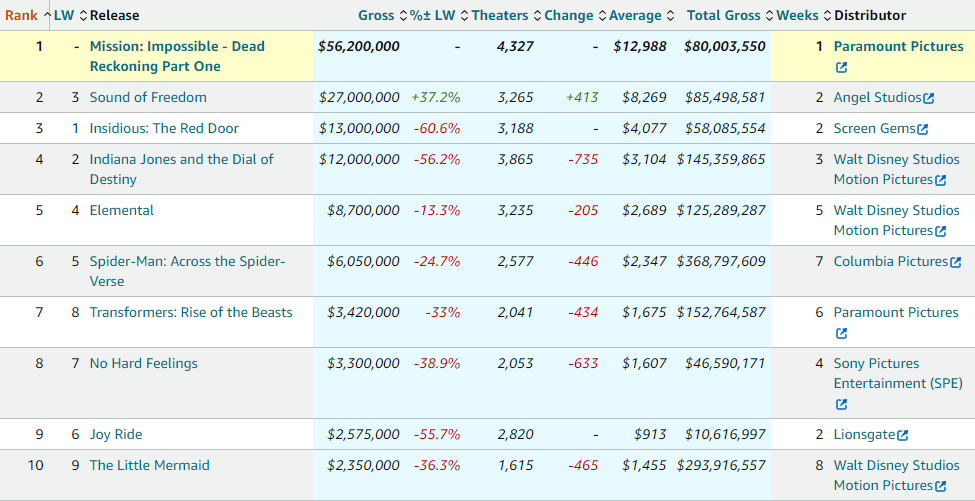
Task: Sort table by Rank column
Action: [21, 15]
